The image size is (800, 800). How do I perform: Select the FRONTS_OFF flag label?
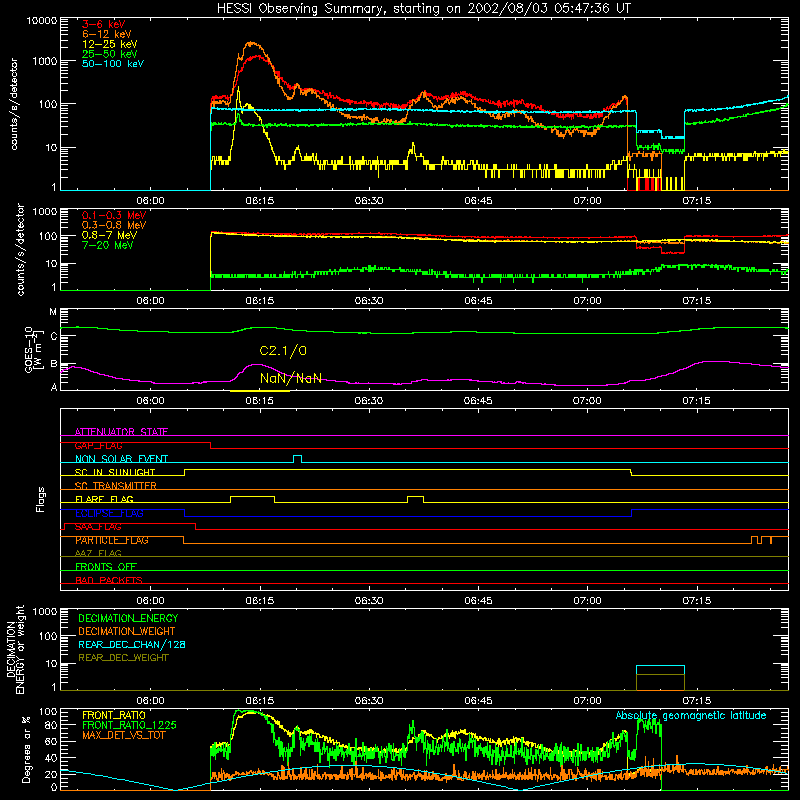point(106,566)
